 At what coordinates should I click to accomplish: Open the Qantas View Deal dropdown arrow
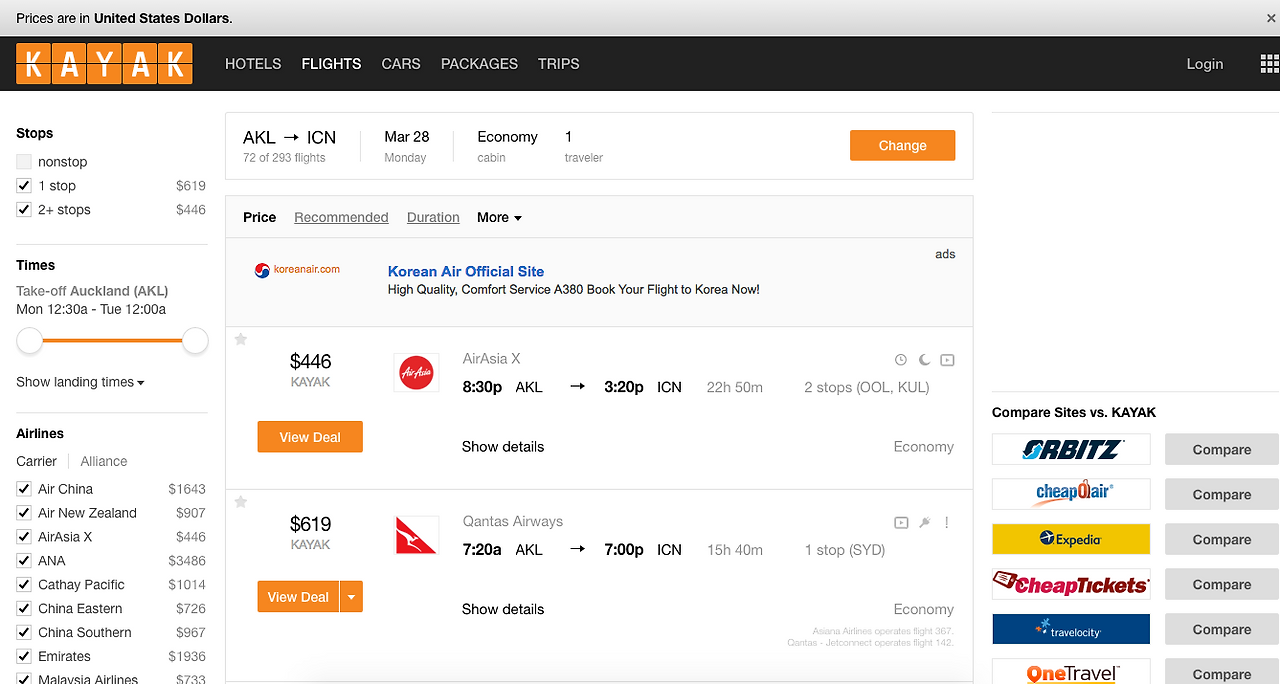[x=351, y=597]
